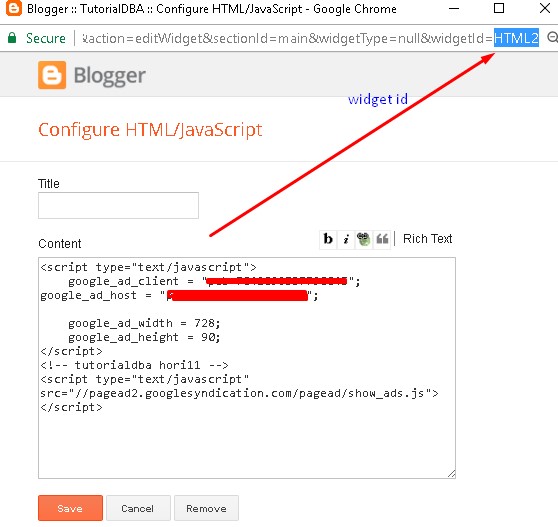This screenshot has height=527, width=558.
Task: Click the Blogger logo icon
Action: [x=52, y=75]
